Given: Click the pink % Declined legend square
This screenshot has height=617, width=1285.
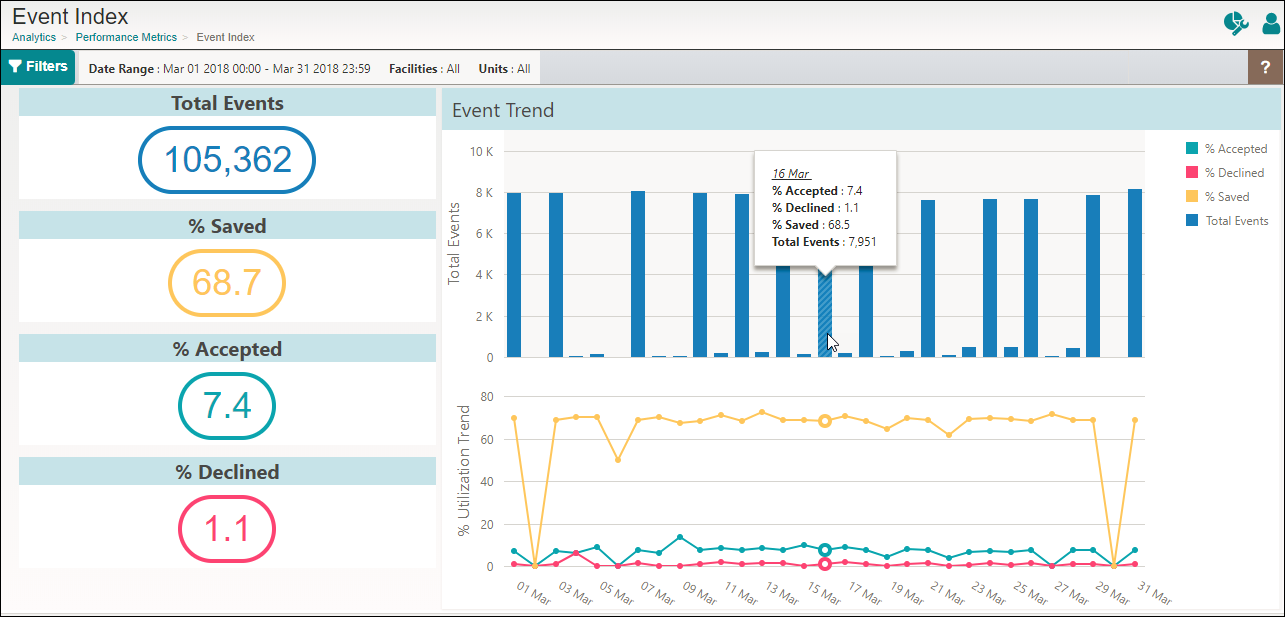Looking at the screenshot, I should (1191, 173).
